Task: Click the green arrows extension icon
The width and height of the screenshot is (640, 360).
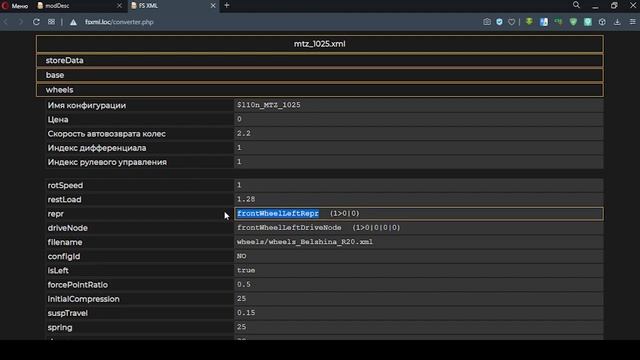Action: coord(529,22)
